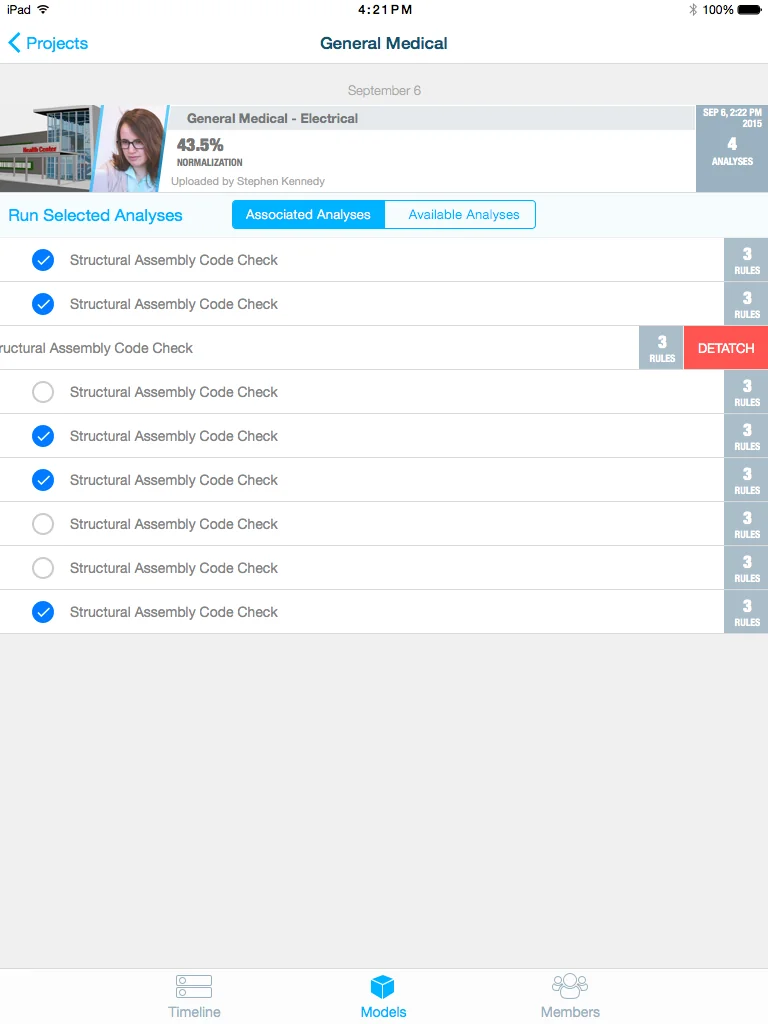The height and width of the screenshot is (1024, 768).
Task: Tap the 4:21 PM clock
Action: point(385,10)
